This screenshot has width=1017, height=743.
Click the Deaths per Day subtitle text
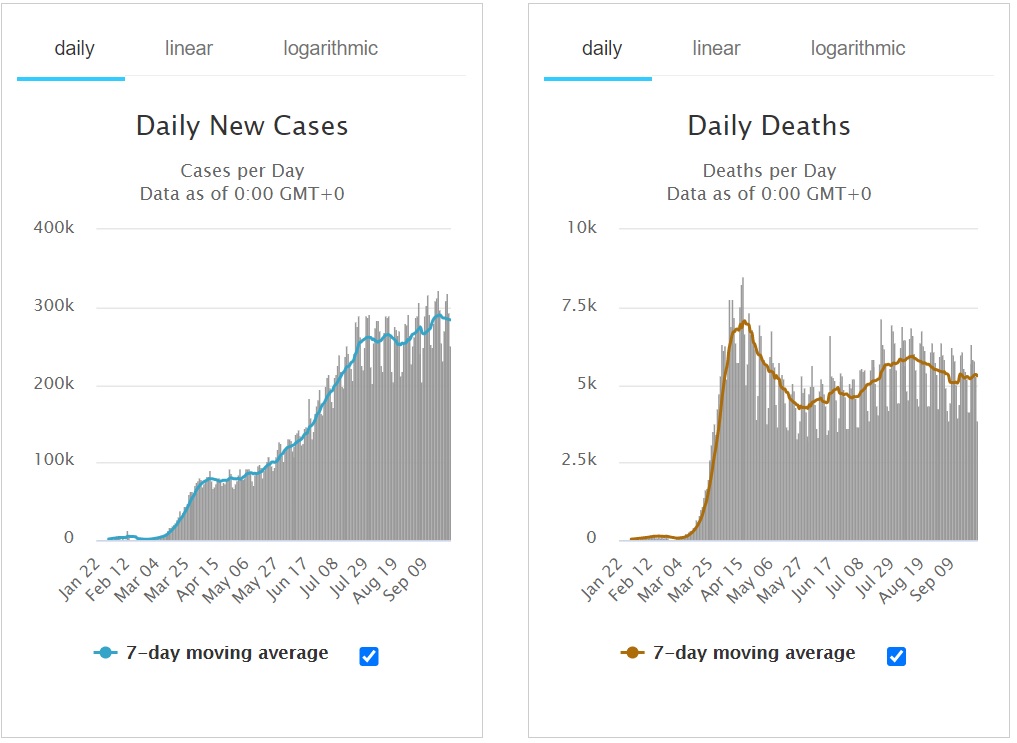pyautogui.click(x=769, y=171)
